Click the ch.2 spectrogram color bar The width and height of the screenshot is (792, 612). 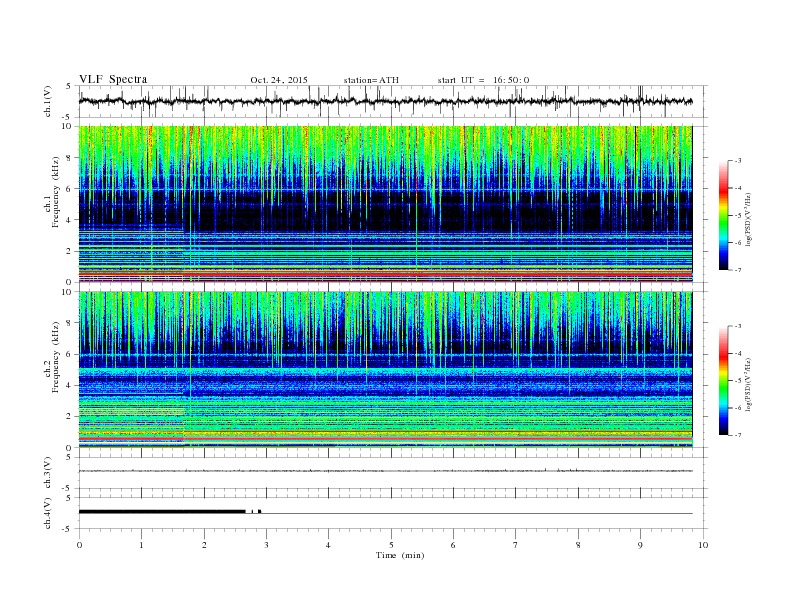[724, 380]
